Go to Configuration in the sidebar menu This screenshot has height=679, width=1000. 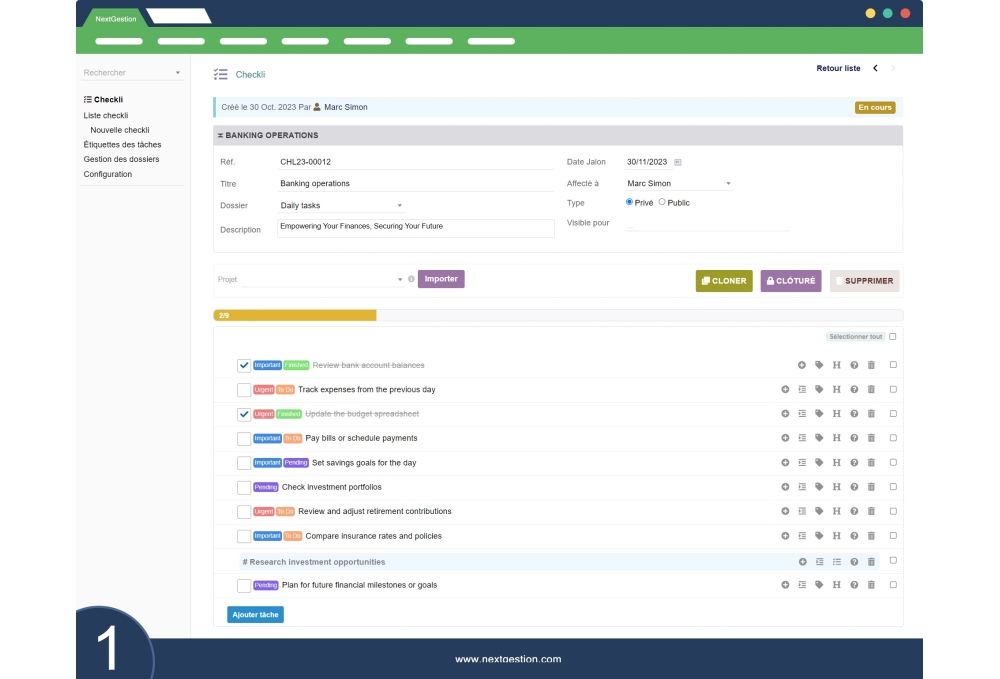[x=108, y=174]
